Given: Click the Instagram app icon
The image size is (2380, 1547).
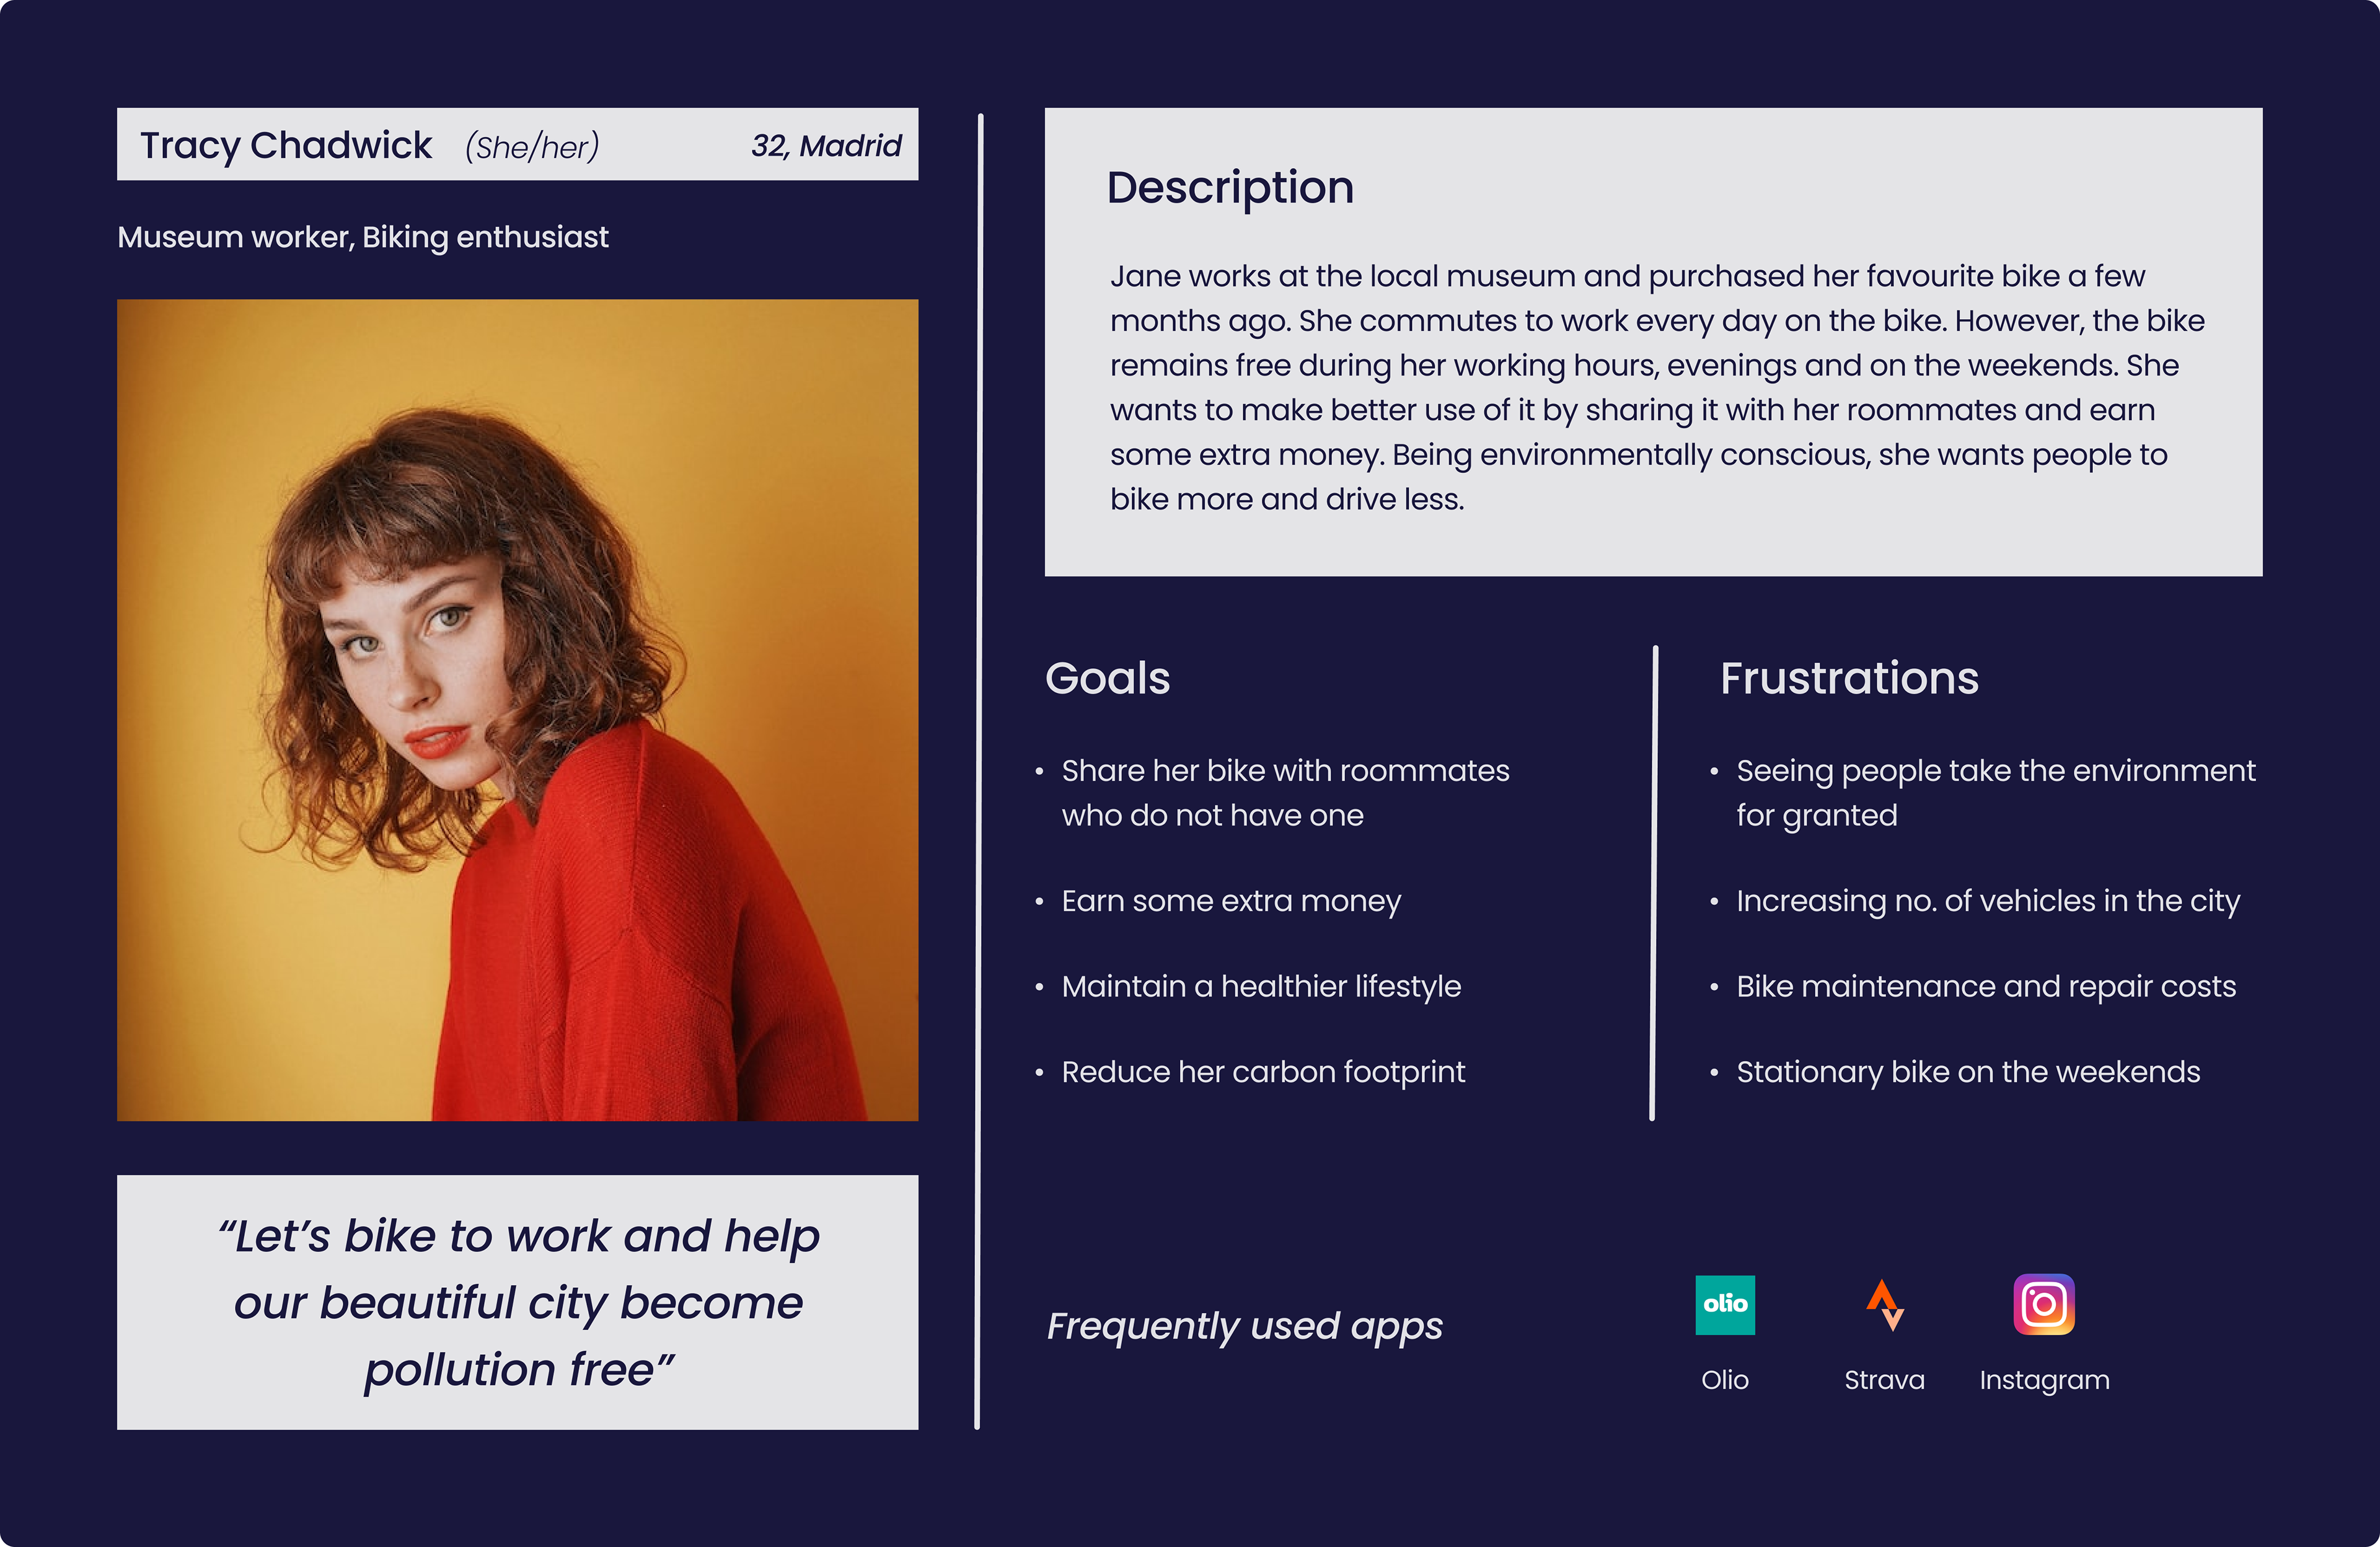Looking at the screenshot, I should click(2043, 1304).
